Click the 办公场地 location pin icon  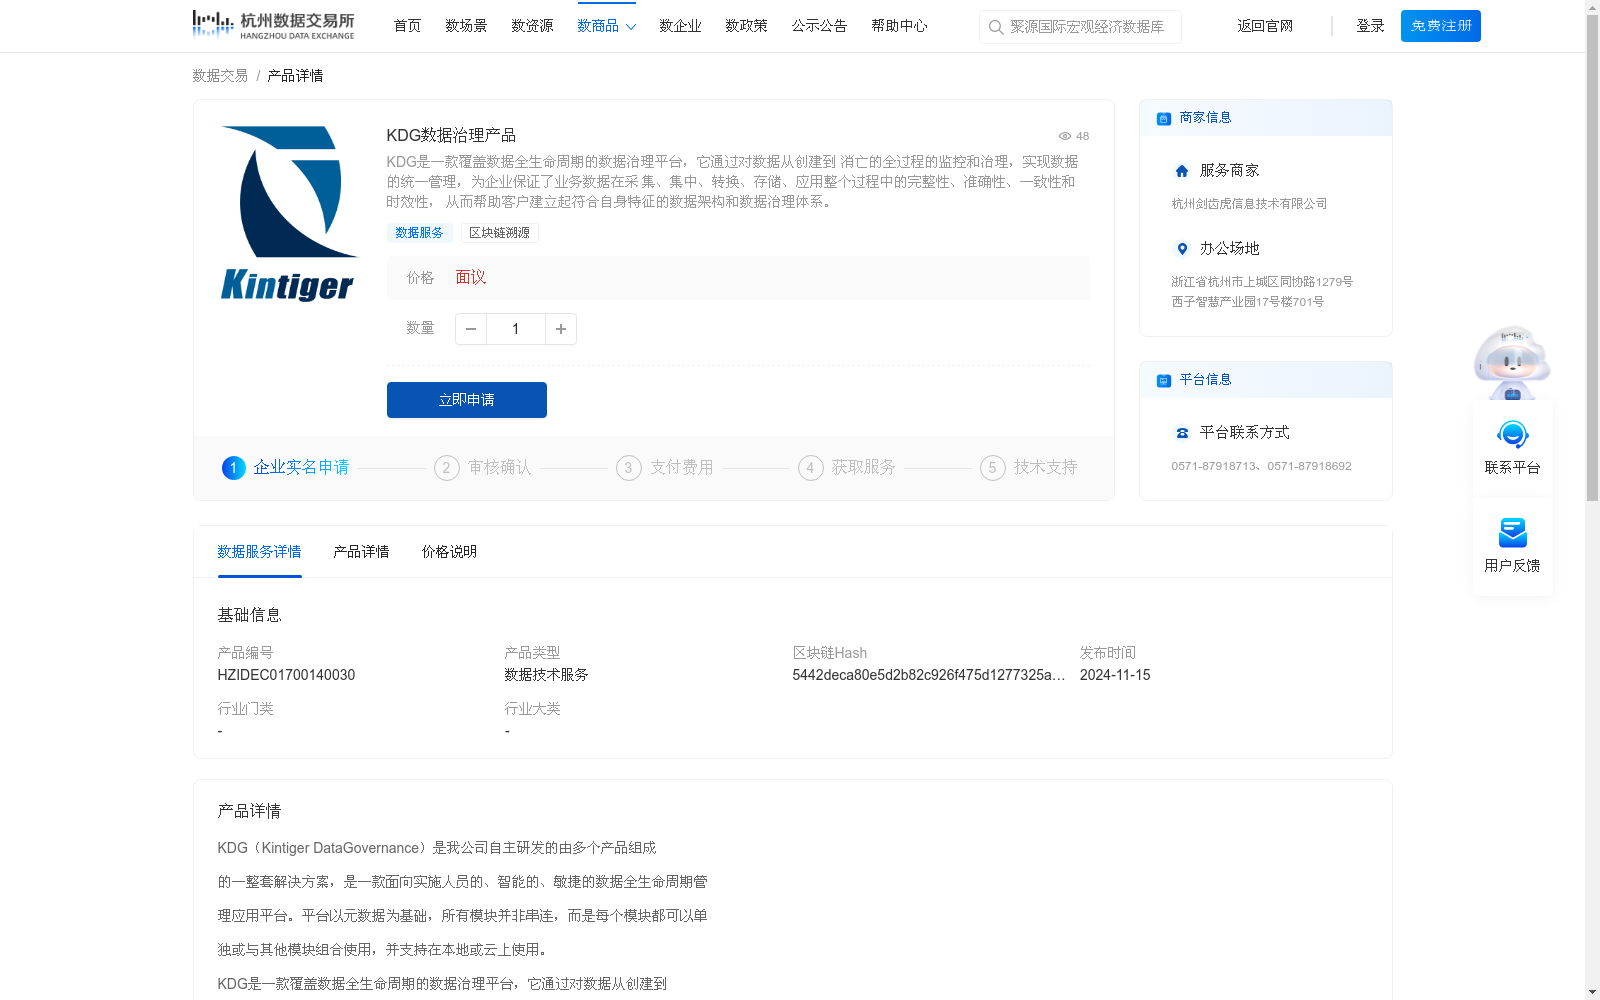pos(1182,249)
